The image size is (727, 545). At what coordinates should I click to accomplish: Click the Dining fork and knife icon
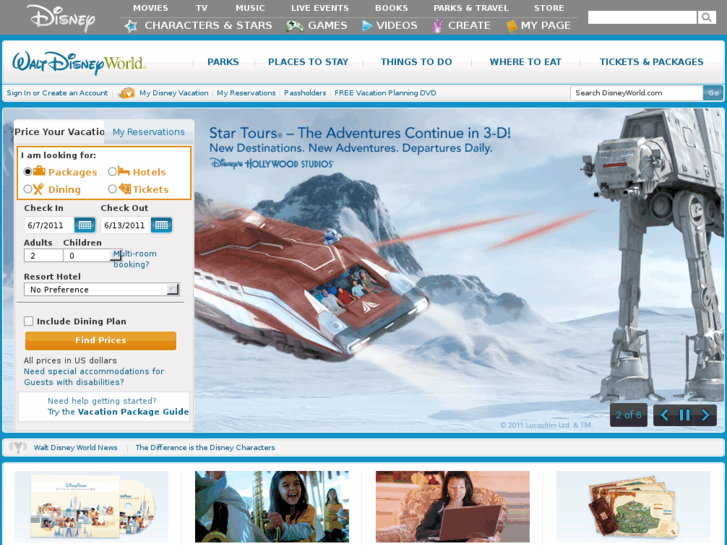[x=38, y=189]
